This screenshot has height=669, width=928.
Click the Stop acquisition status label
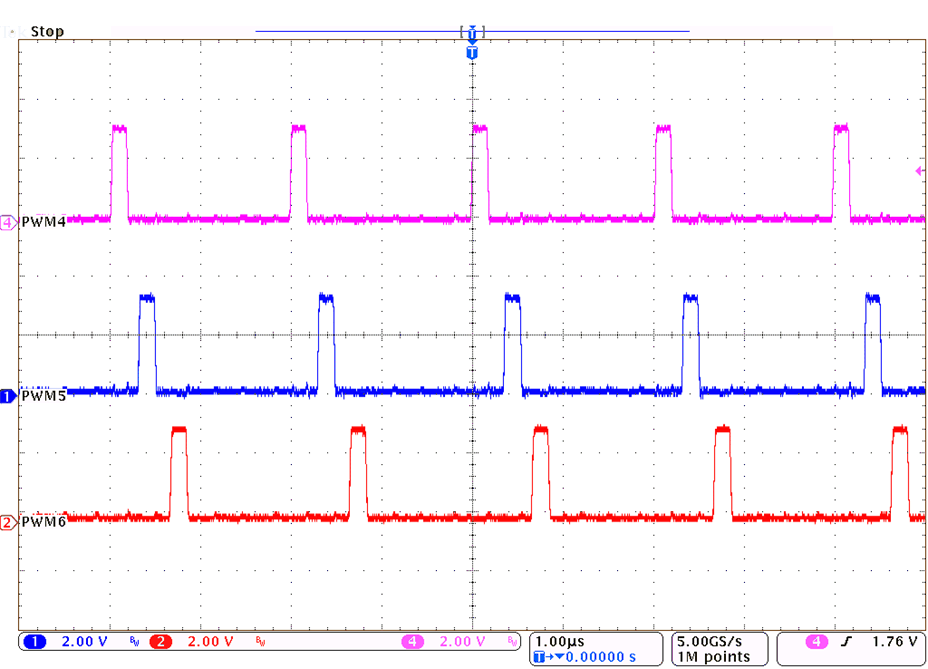point(48,31)
